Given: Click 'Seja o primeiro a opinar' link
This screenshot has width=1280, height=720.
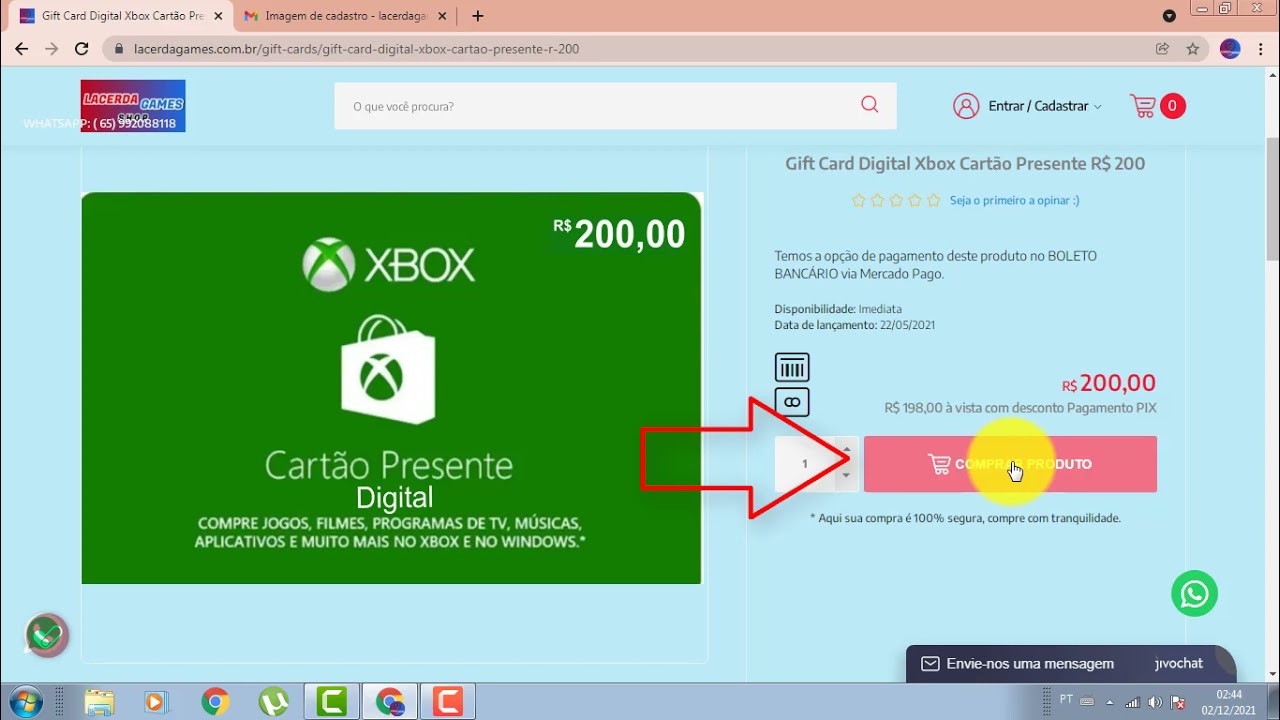Looking at the screenshot, I should [1014, 200].
